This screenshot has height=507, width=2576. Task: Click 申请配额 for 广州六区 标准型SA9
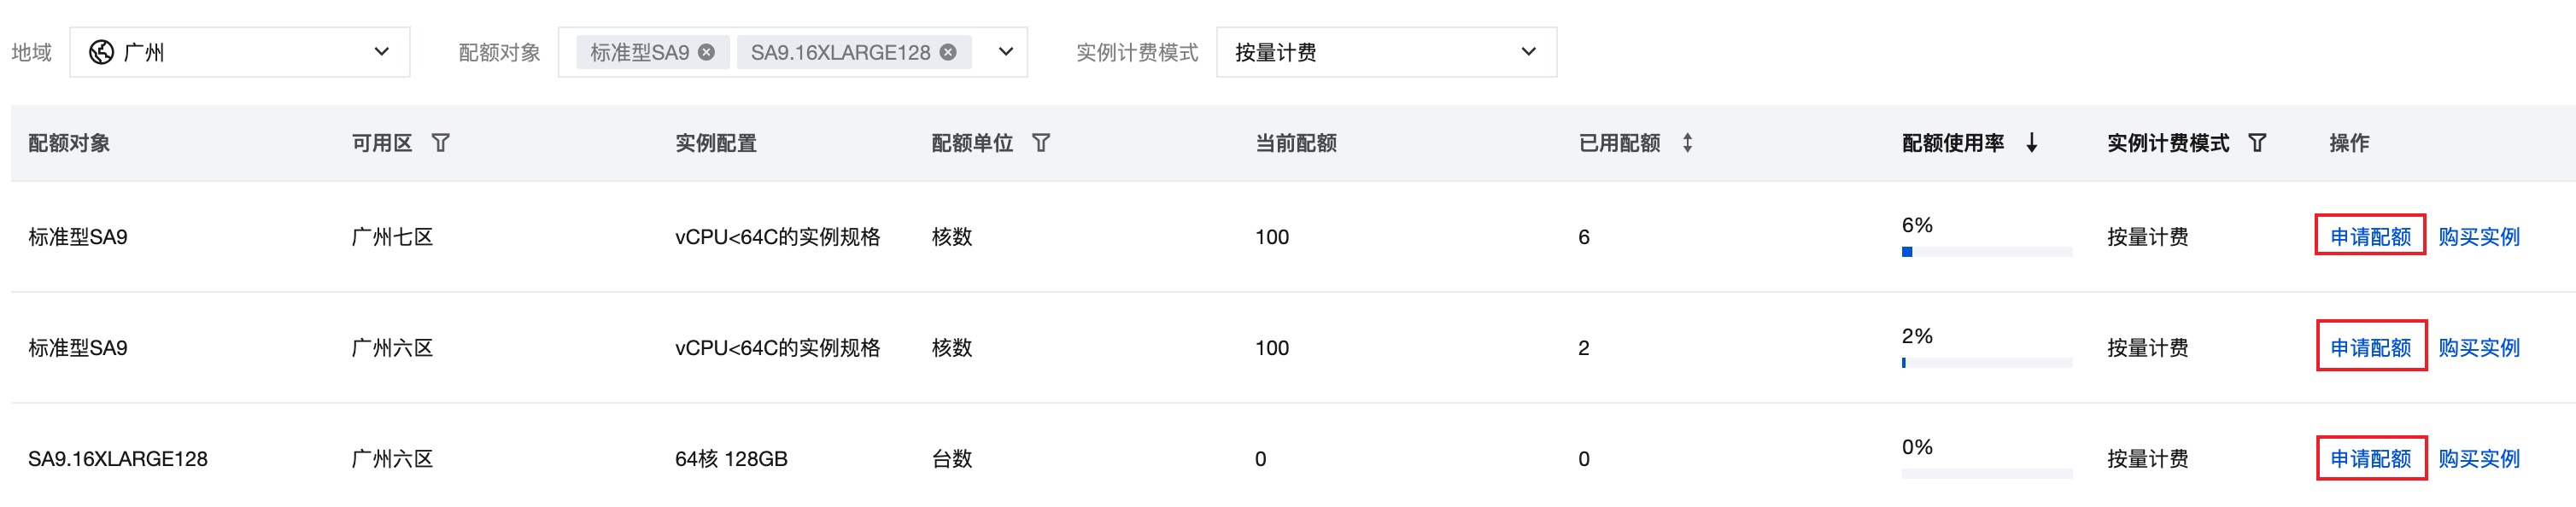coord(2370,348)
